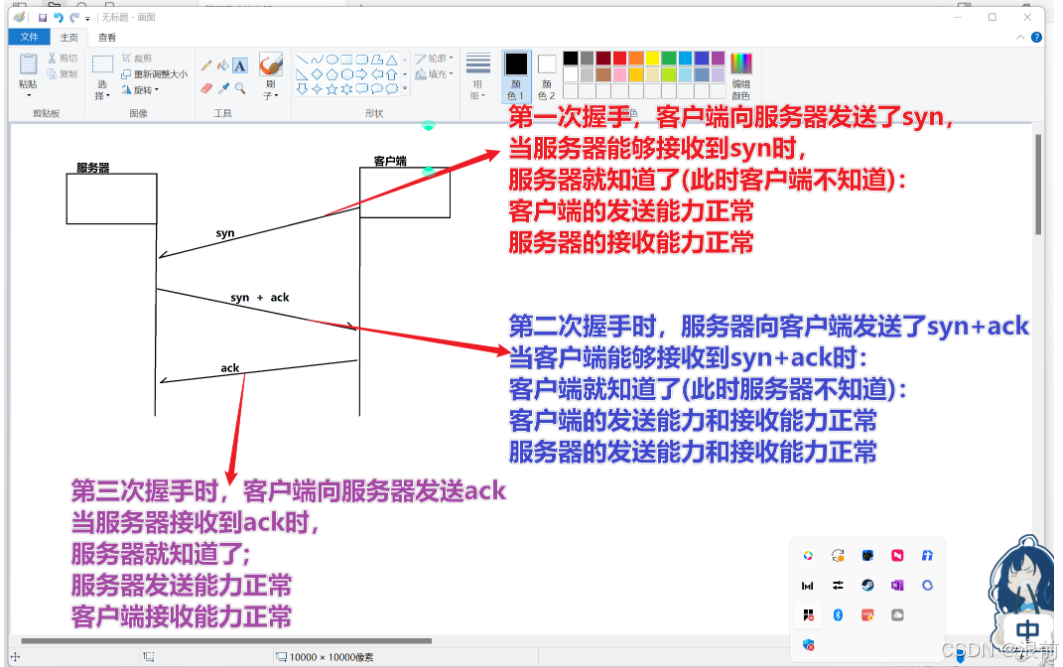The image size is (1063, 667).
Task: Open the Paste (粘贴) dropdown arrow
Action: [28, 96]
